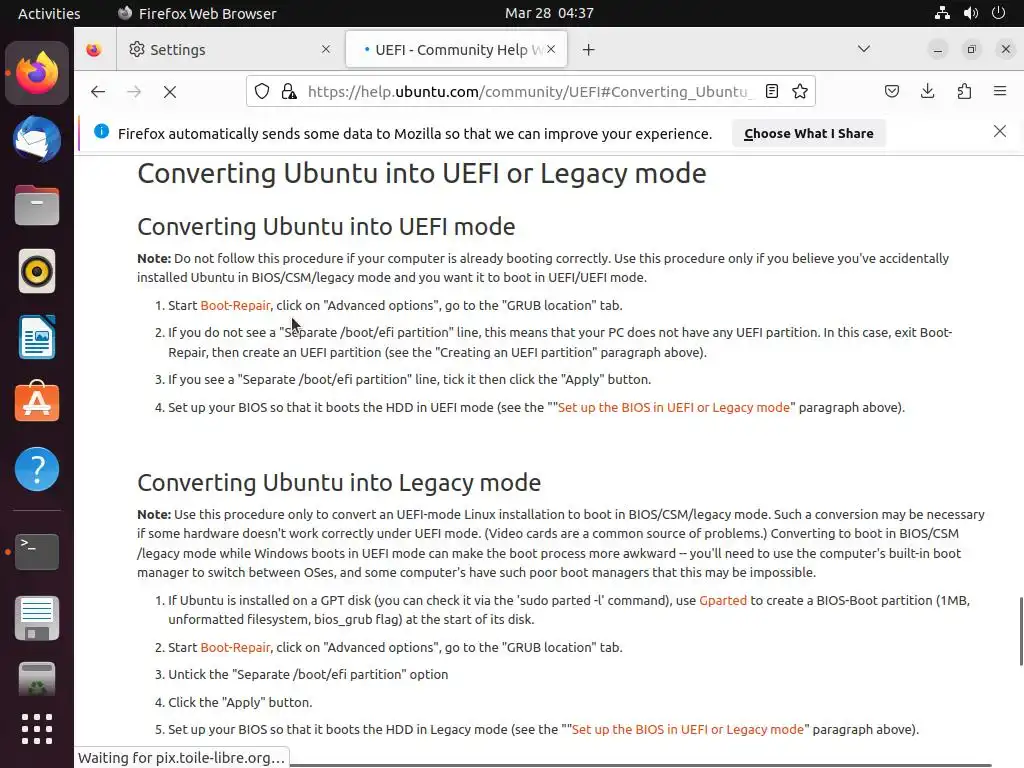
Task: Open Boot-Repair link in Legacy mode section
Action: coord(235,648)
